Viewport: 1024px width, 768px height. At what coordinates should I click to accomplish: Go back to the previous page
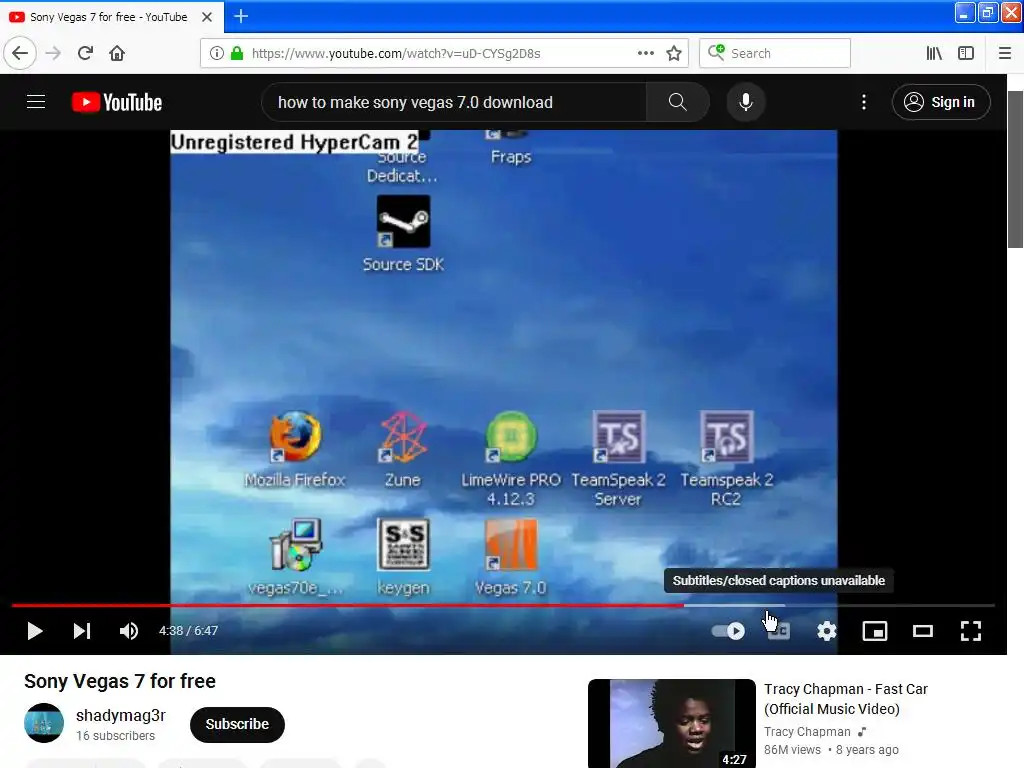[x=20, y=54]
